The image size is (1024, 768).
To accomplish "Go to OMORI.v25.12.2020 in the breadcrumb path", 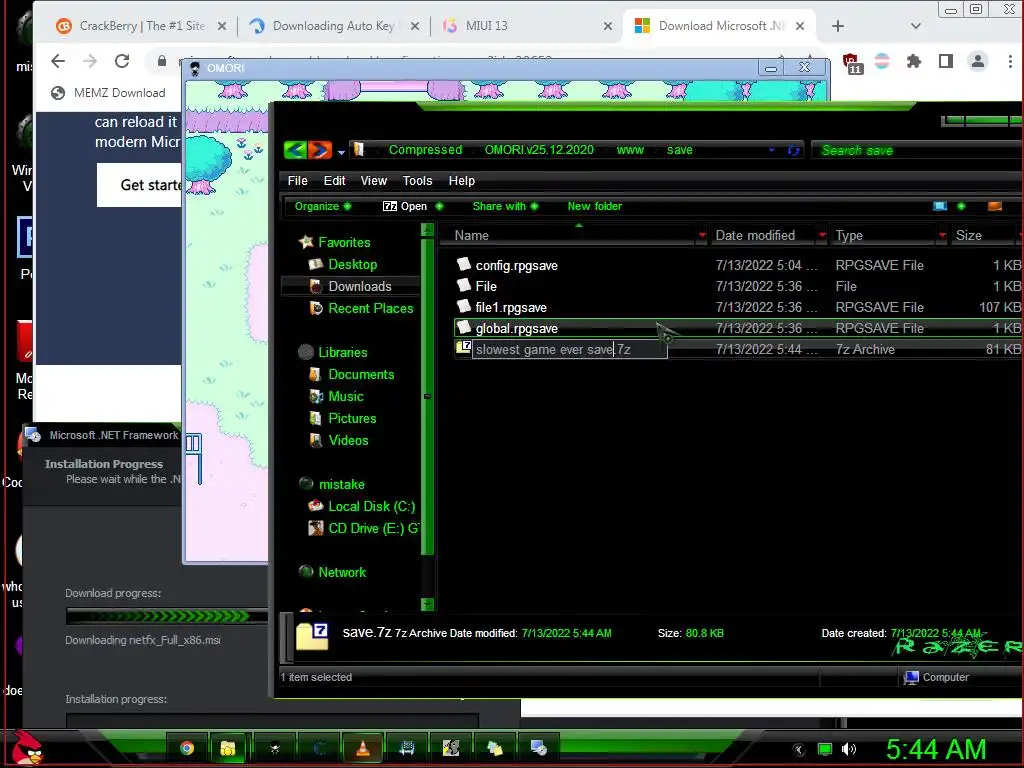I will [539, 150].
